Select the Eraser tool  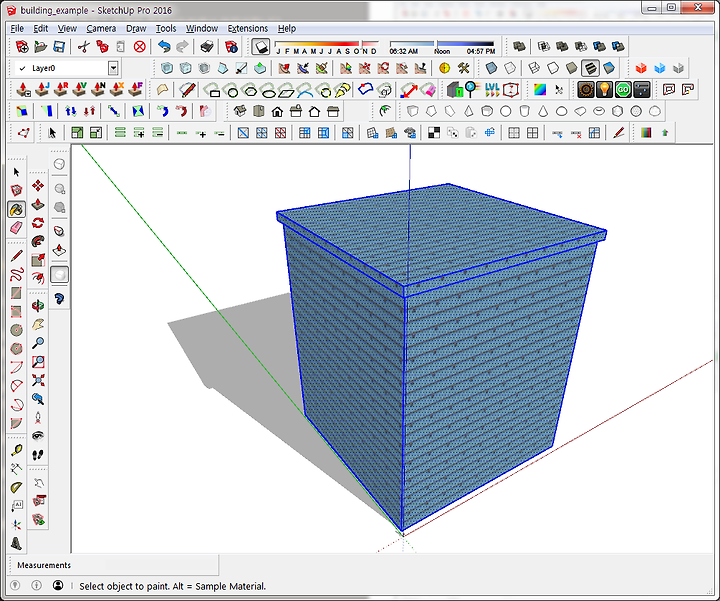point(17,228)
